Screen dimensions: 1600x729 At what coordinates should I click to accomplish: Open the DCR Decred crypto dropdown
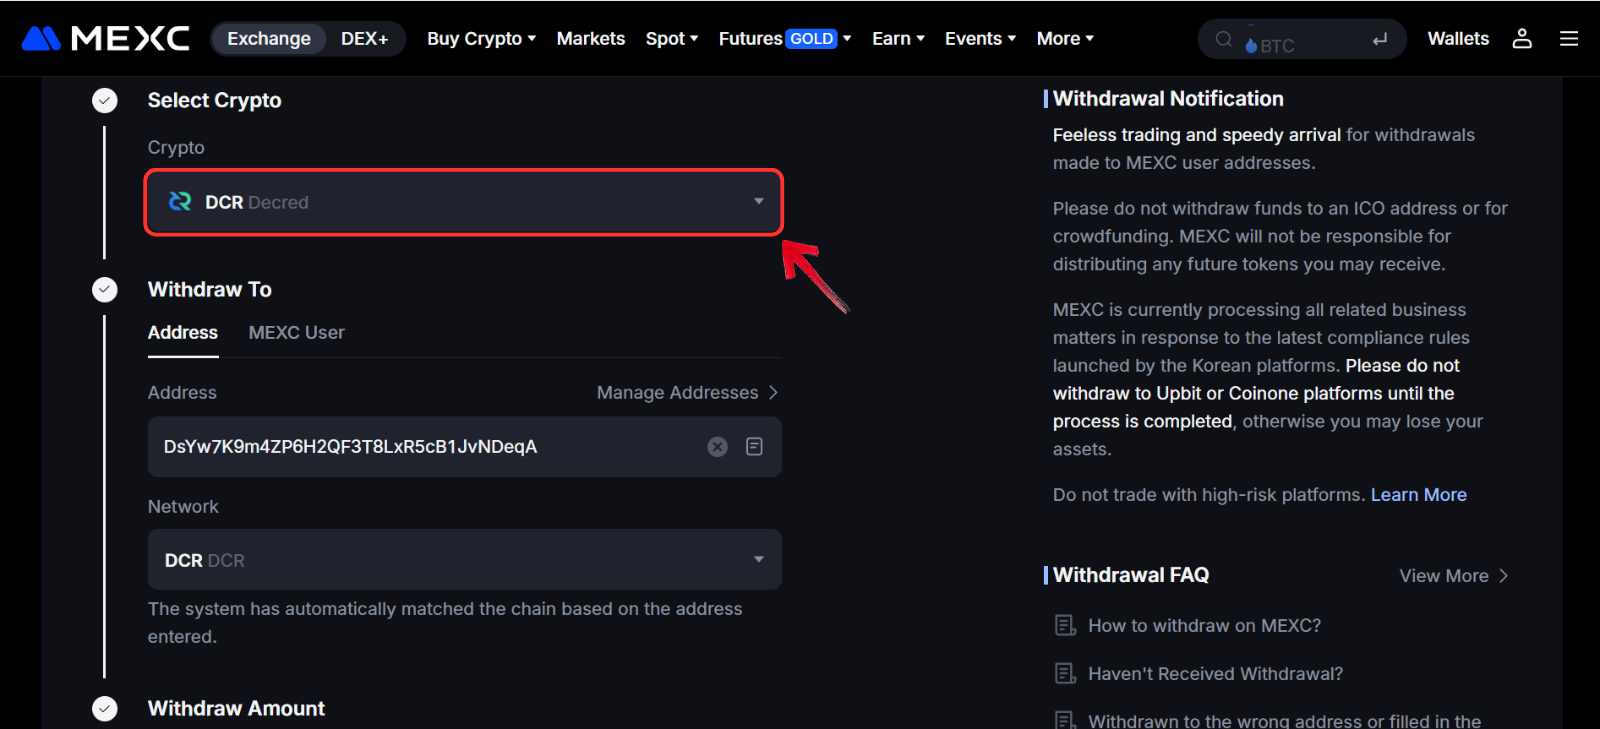[x=463, y=202]
